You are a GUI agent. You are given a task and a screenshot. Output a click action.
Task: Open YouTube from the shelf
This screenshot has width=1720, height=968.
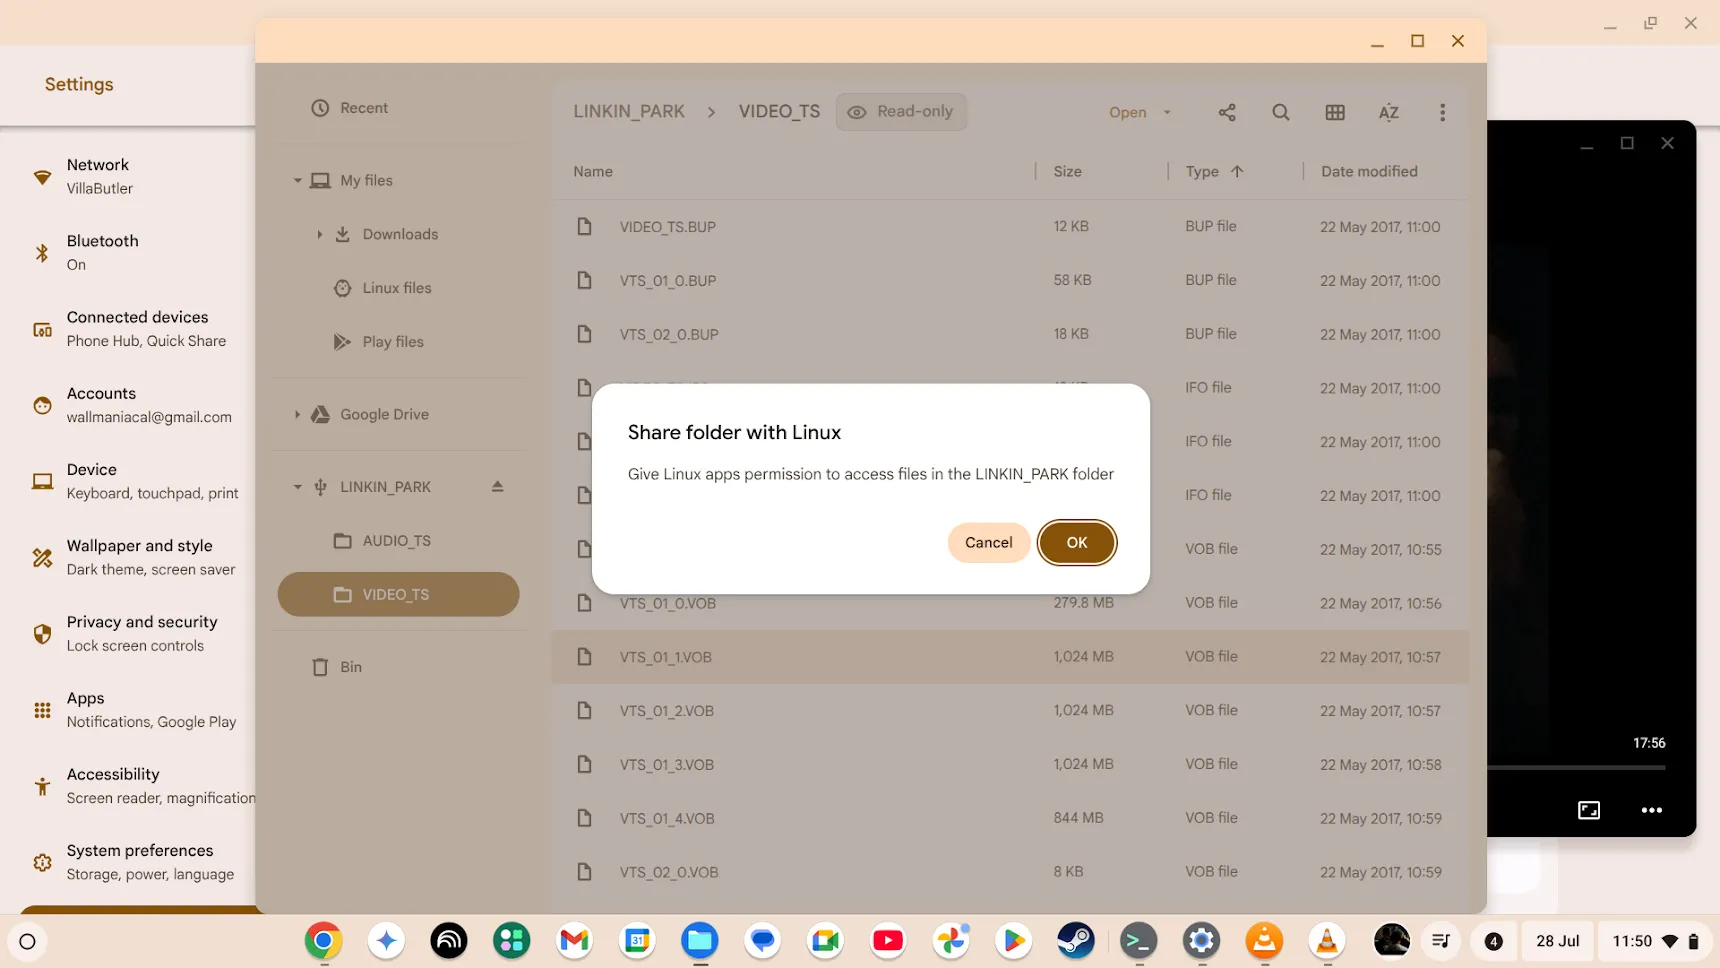[x=888, y=941]
